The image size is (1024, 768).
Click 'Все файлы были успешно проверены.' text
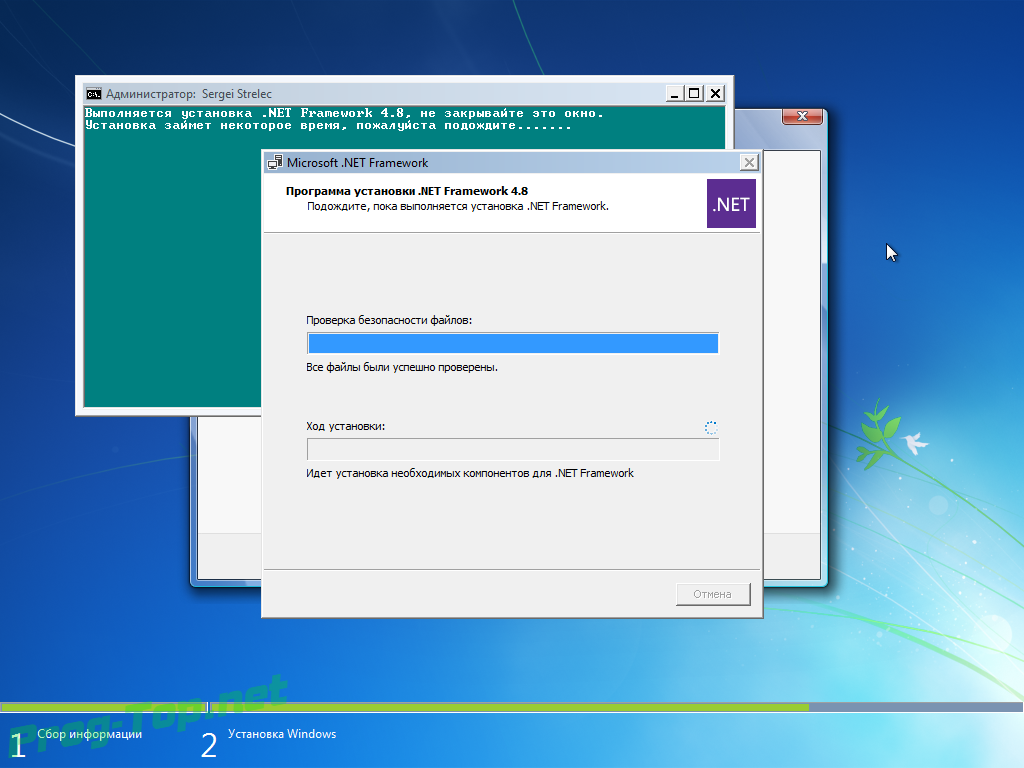(402, 368)
